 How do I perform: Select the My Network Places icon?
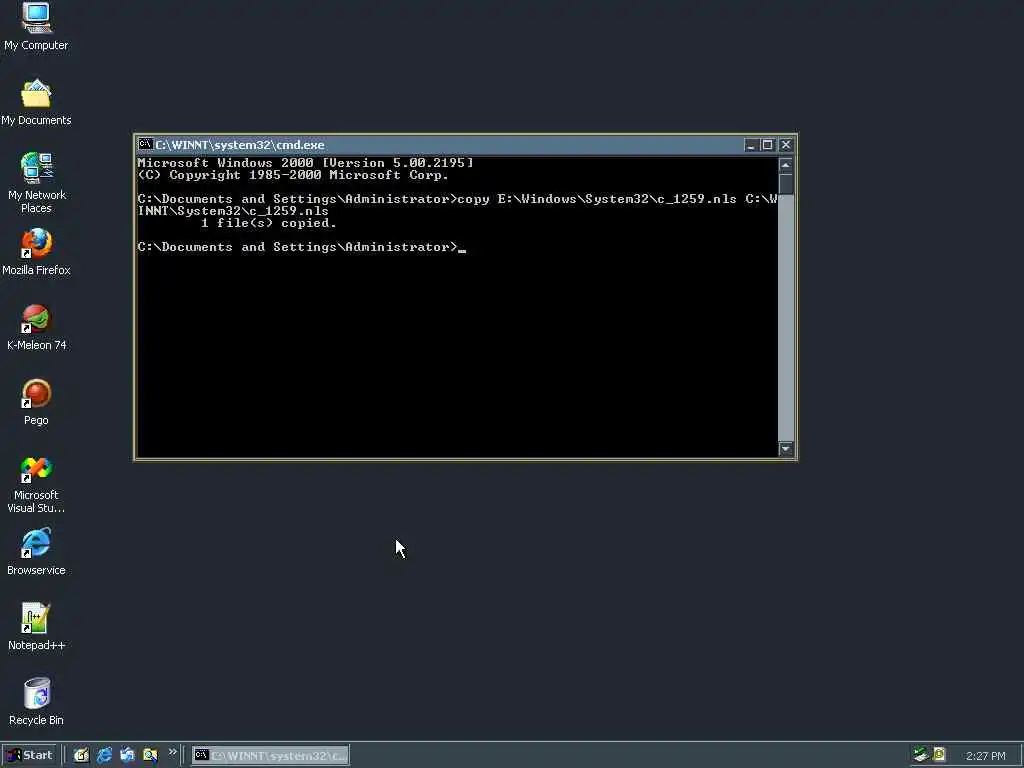(x=37, y=183)
